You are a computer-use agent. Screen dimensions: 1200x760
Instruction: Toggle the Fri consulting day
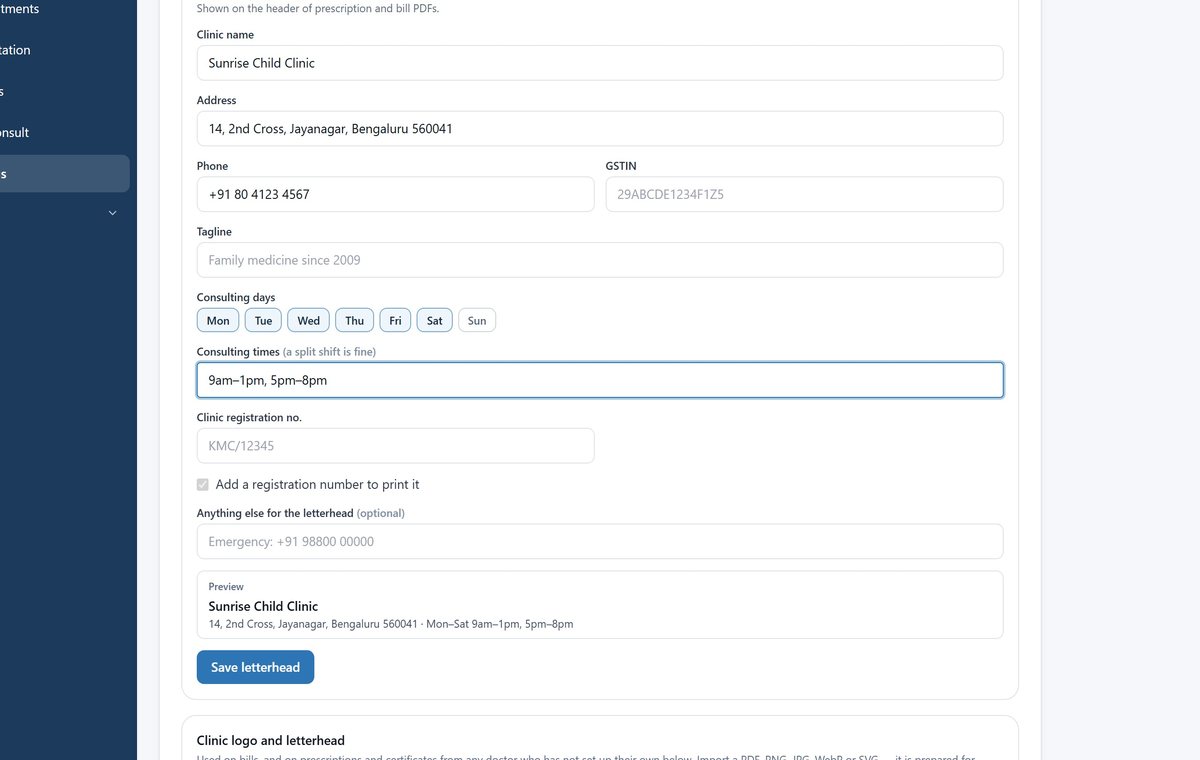tap(396, 320)
